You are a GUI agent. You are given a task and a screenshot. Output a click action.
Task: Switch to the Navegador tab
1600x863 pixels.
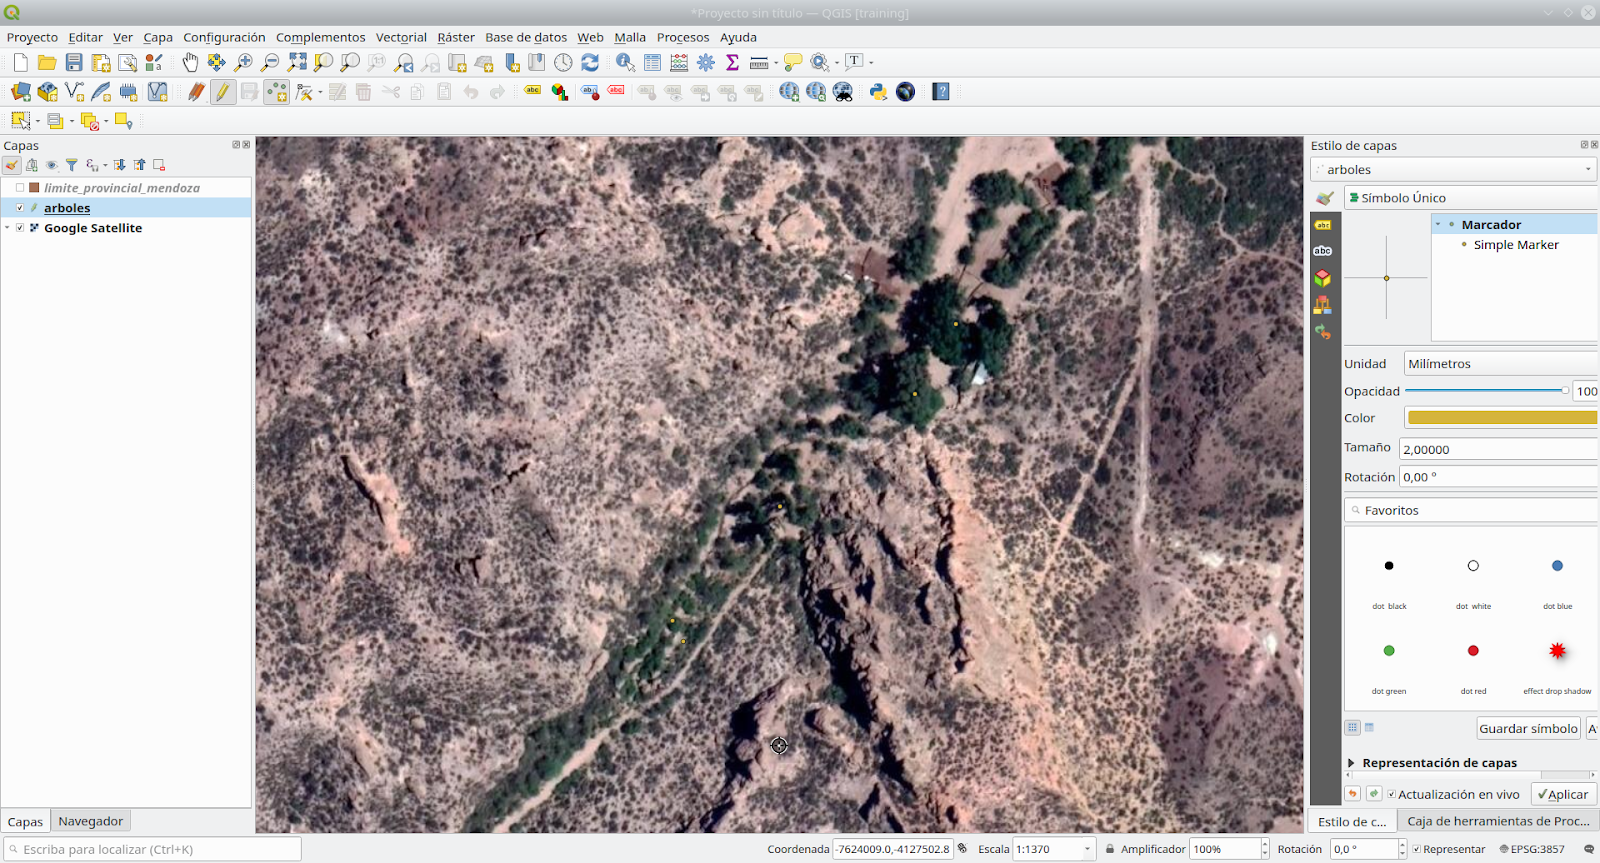90,821
